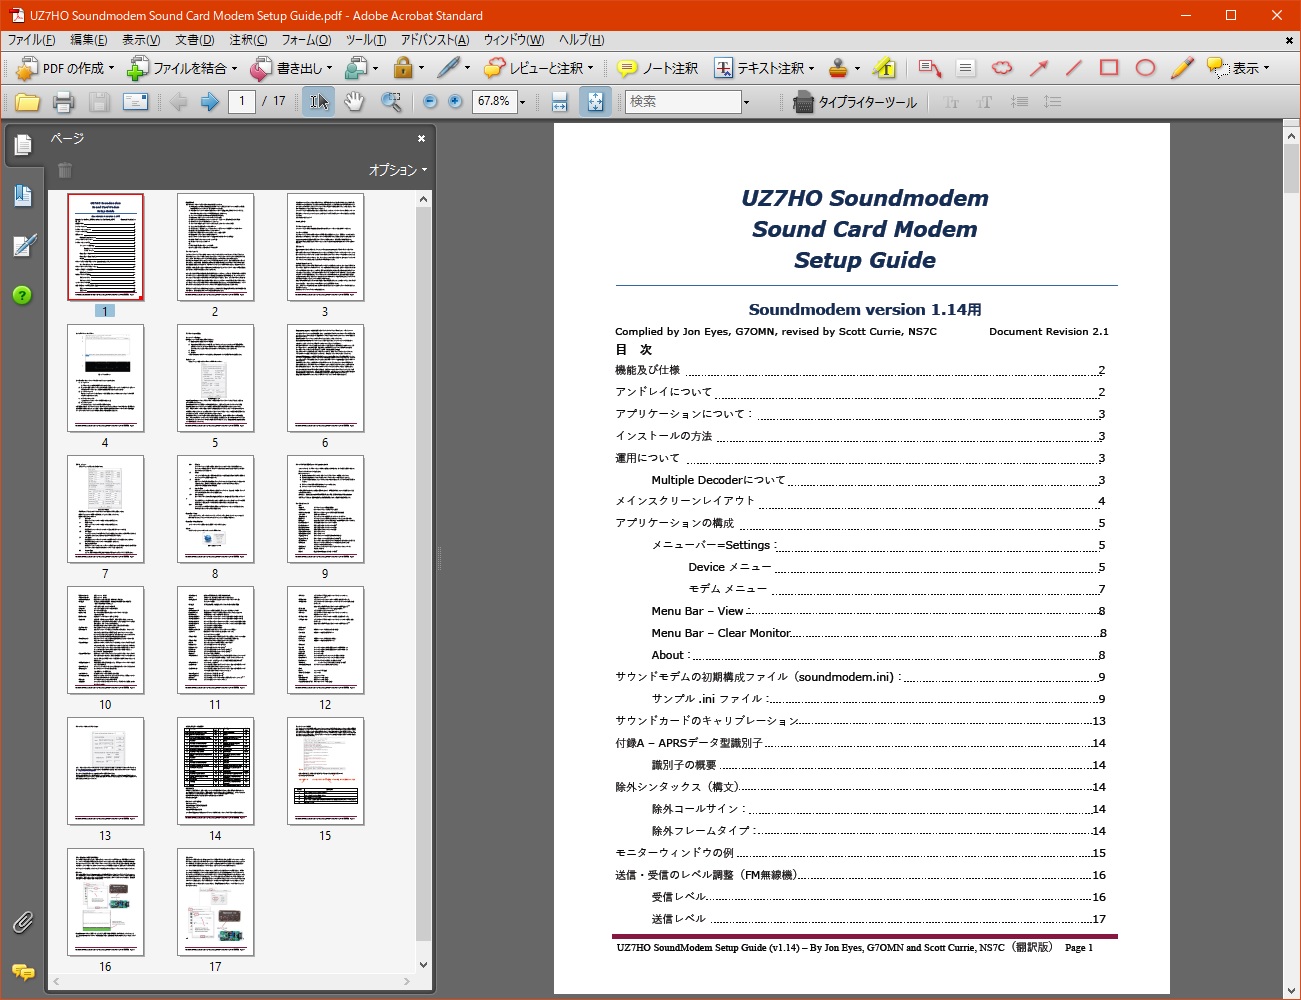Open the 注釈(C) menu
The width and height of the screenshot is (1301, 1000).
248,40
